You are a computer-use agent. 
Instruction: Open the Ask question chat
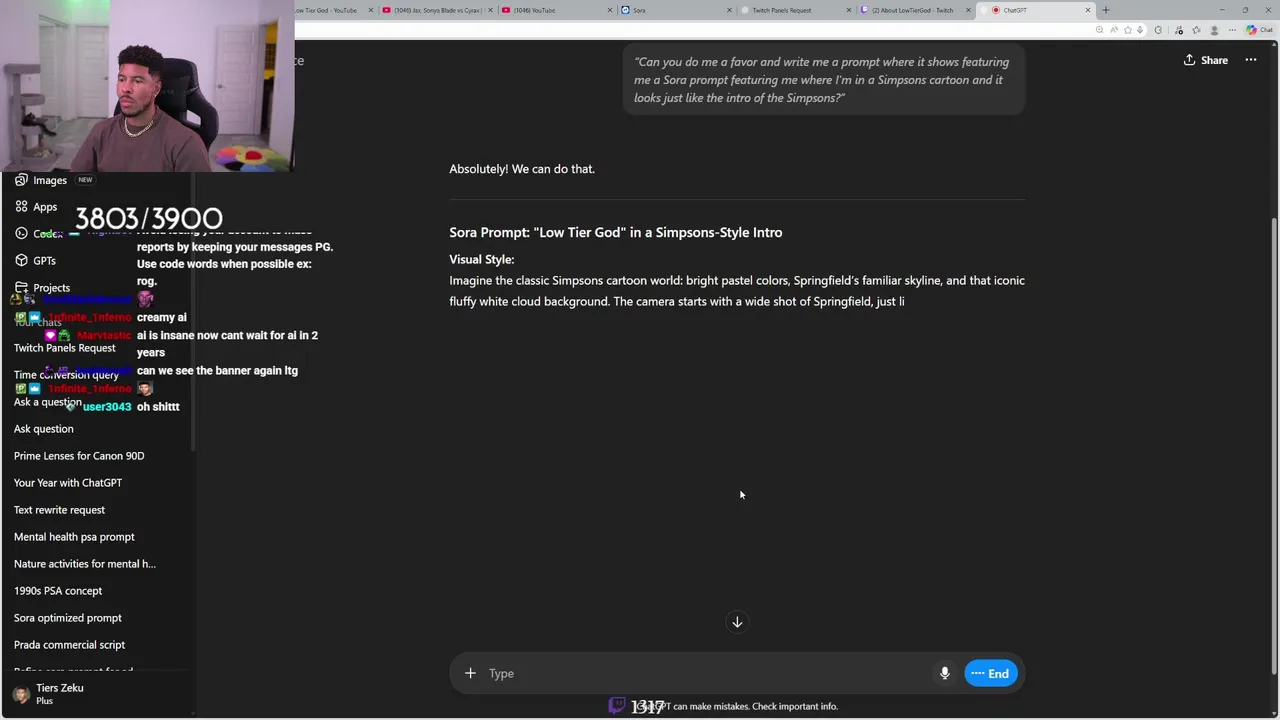point(44,429)
